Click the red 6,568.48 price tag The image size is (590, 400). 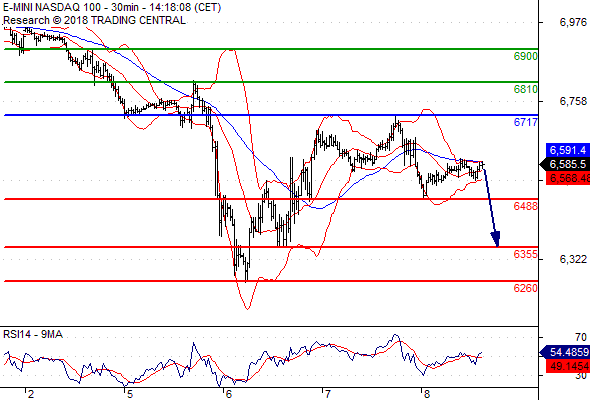(568, 178)
